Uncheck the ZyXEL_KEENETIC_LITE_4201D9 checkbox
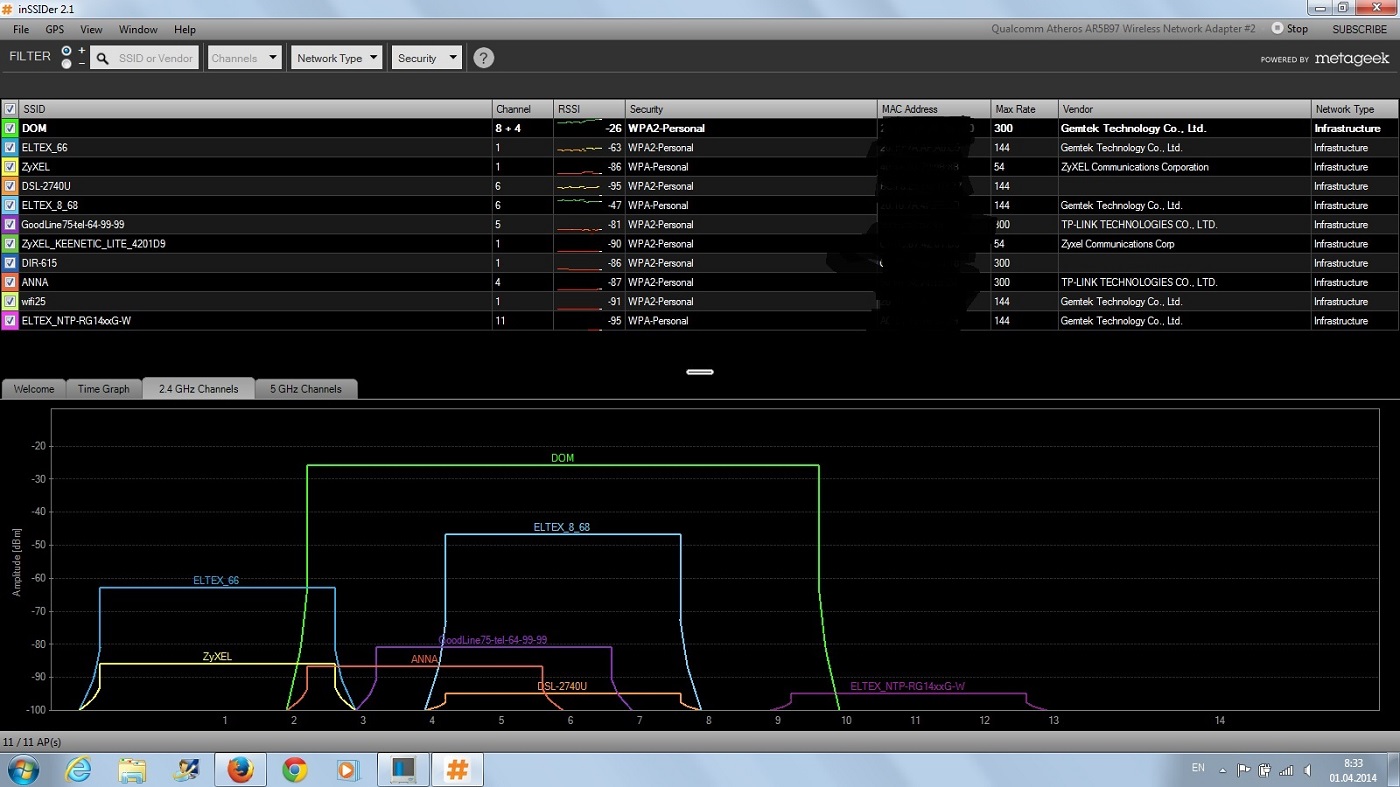The height and width of the screenshot is (787, 1400). pyautogui.click(x=10, y=244)
